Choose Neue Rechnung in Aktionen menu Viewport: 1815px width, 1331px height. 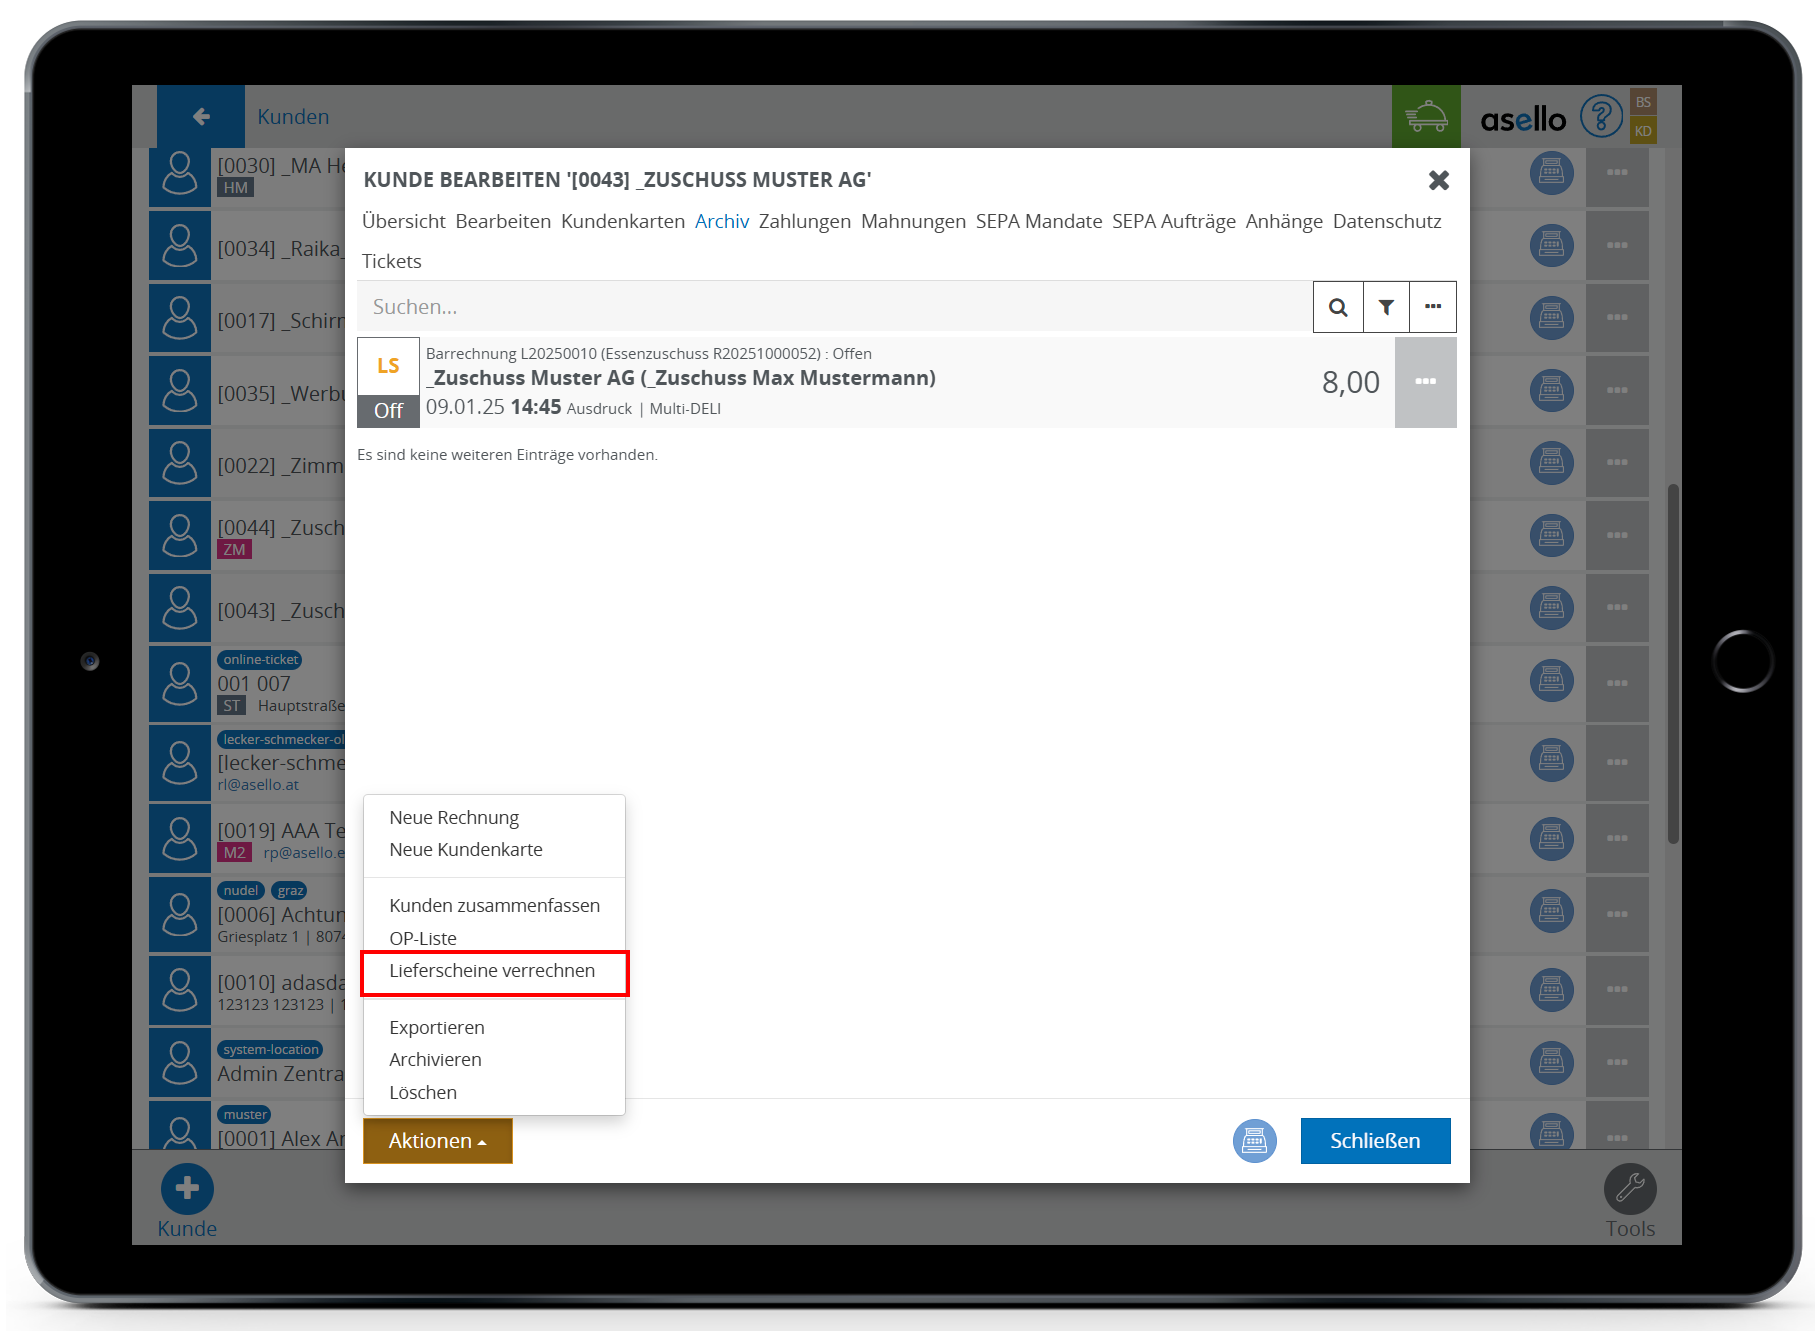tap(454, 818)
